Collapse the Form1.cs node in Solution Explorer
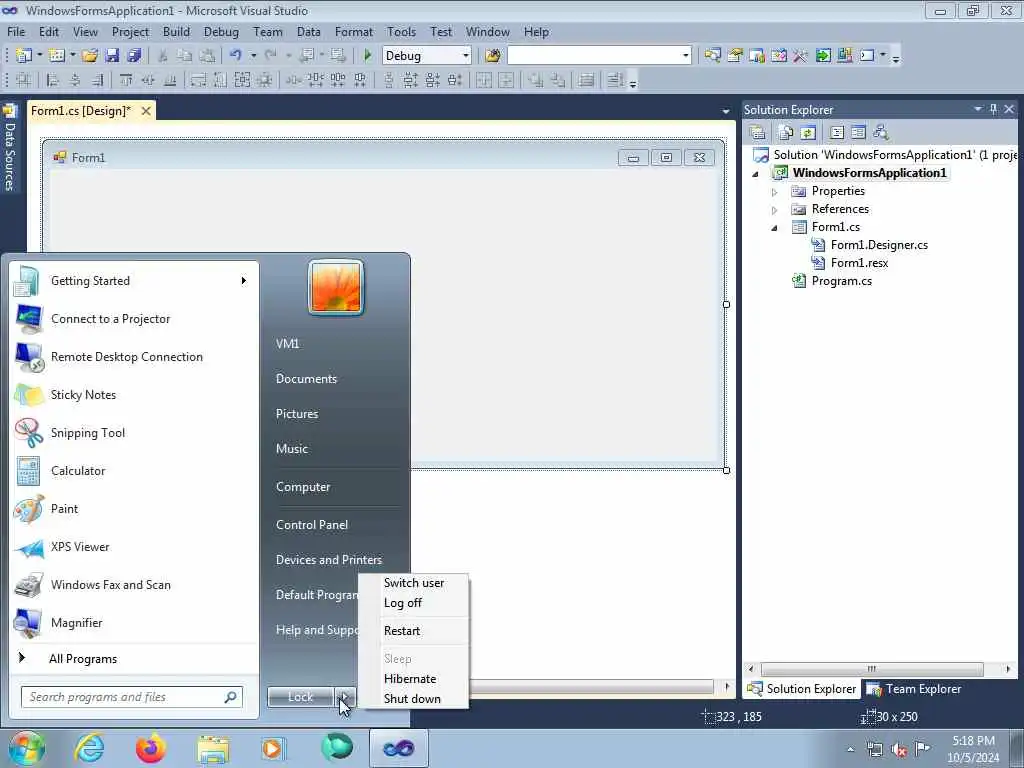Viewport: 1024px width, 768px height. (775, 228)
